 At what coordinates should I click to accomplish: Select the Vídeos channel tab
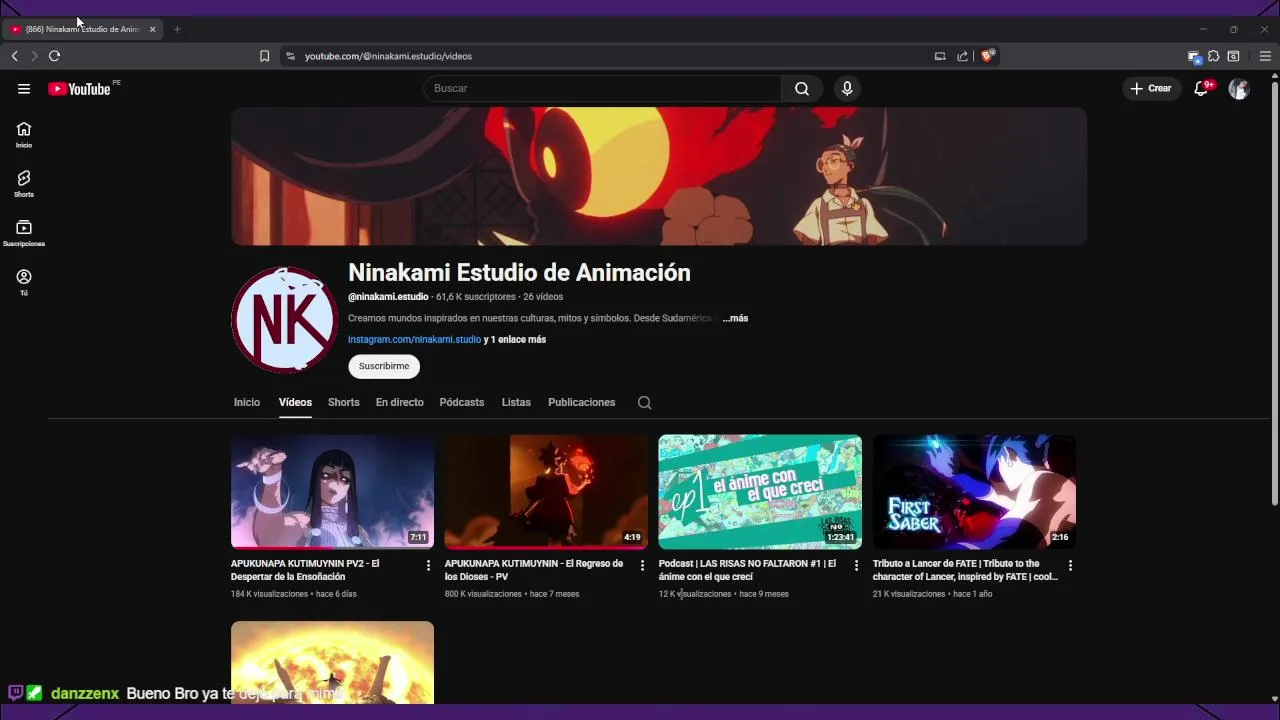pos(295,402)
